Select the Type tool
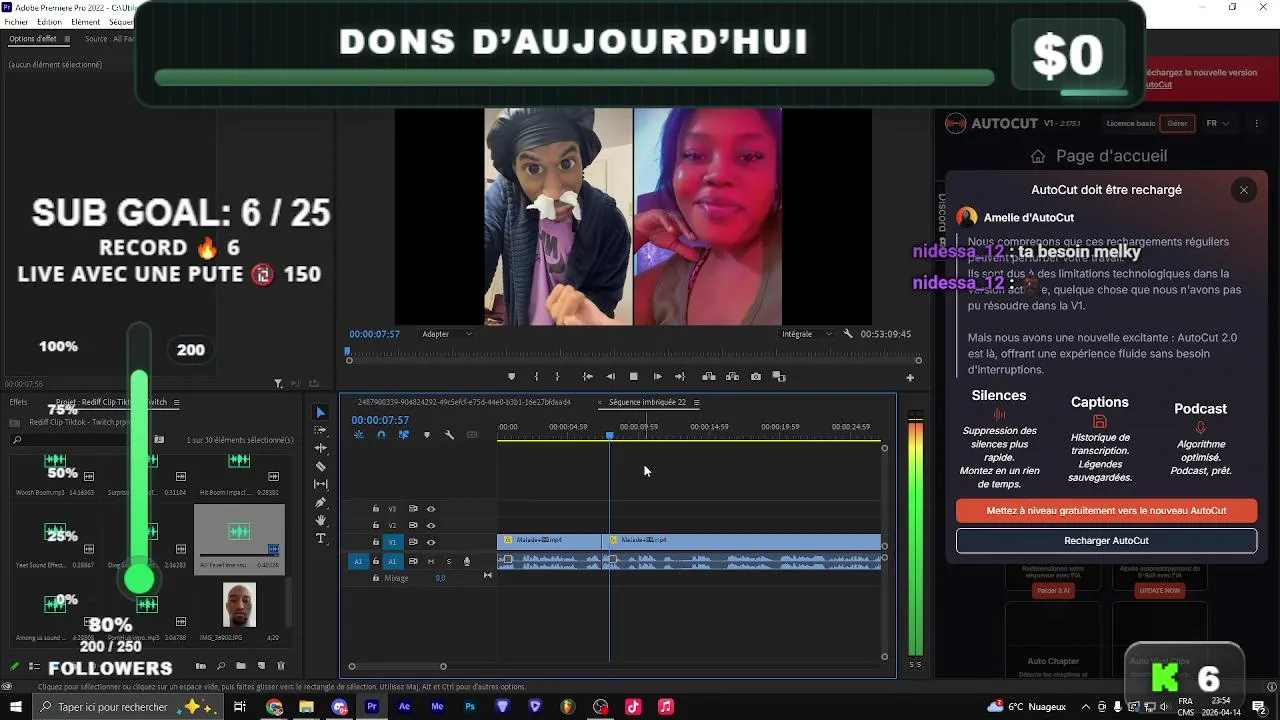The image size is (1280, 720). click(x=321, y=538)
